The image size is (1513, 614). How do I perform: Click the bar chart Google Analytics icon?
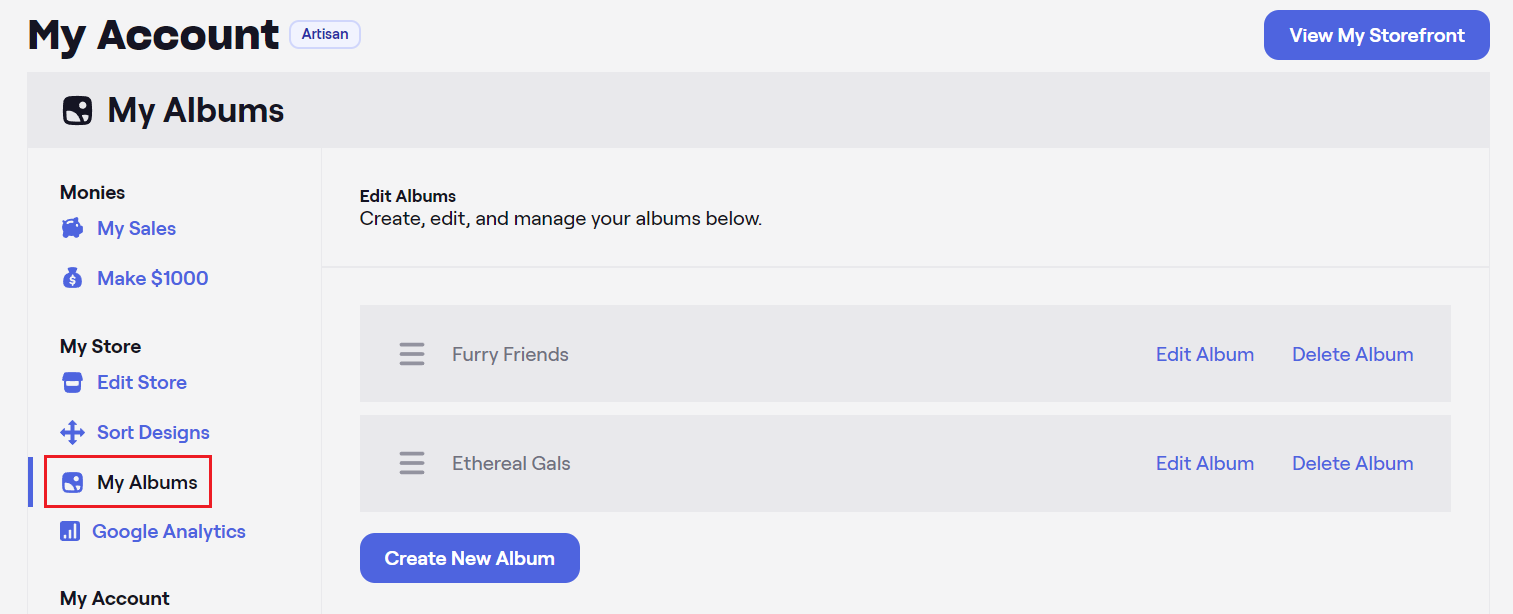coord(70,531)
